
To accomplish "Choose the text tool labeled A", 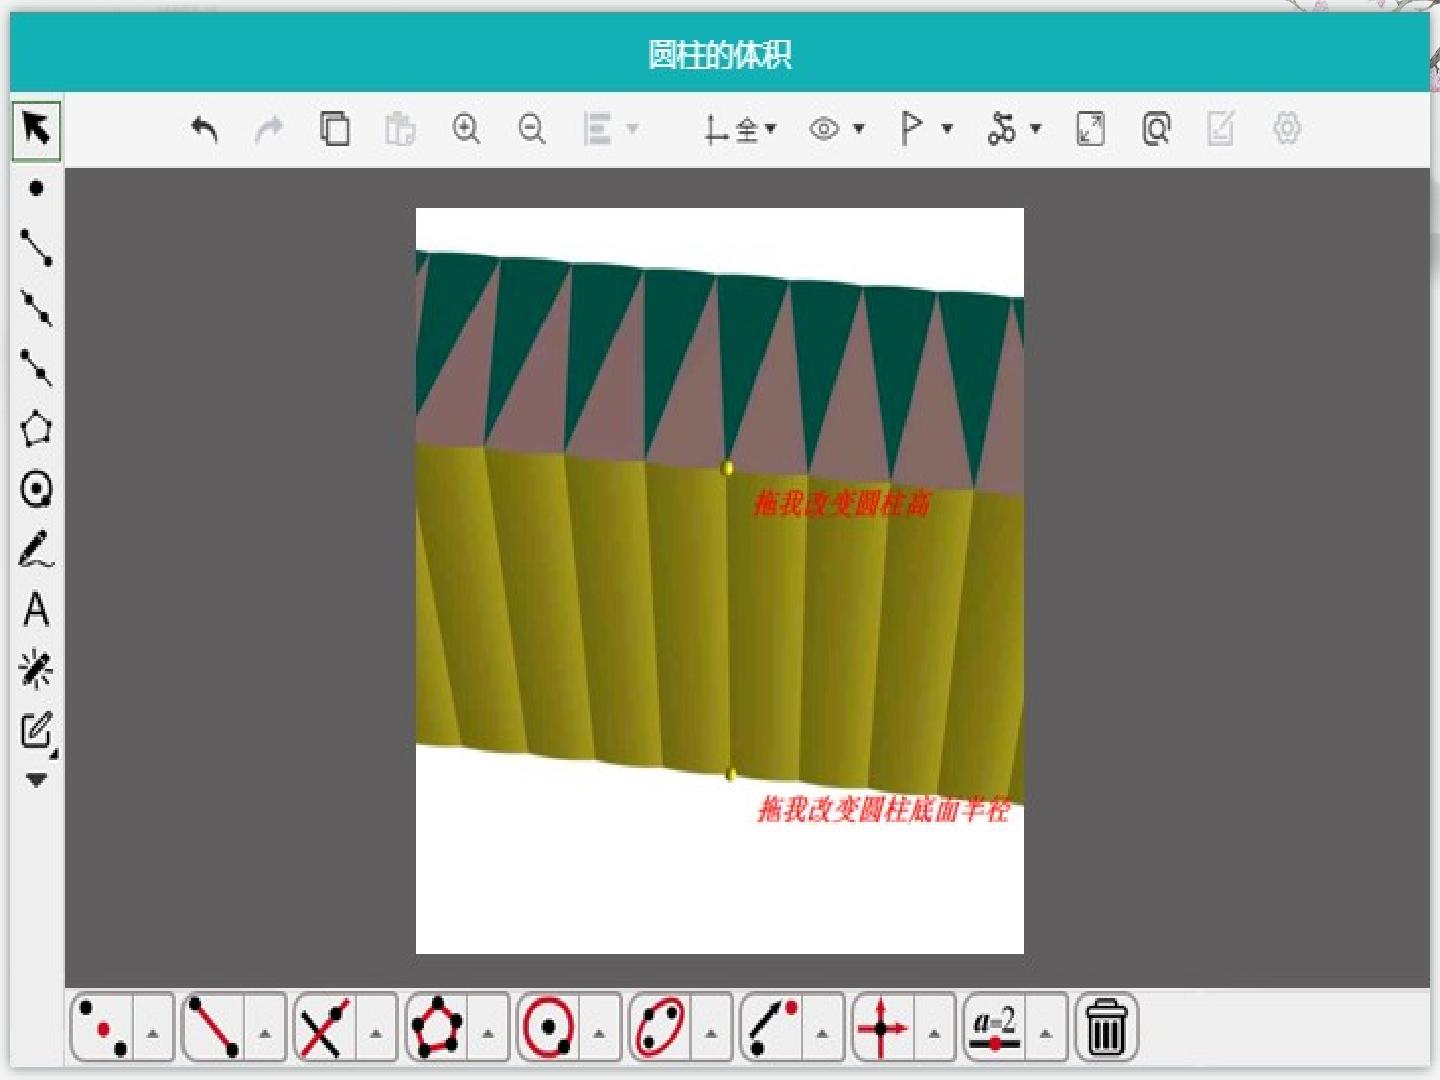I will (x=36, y=609).
